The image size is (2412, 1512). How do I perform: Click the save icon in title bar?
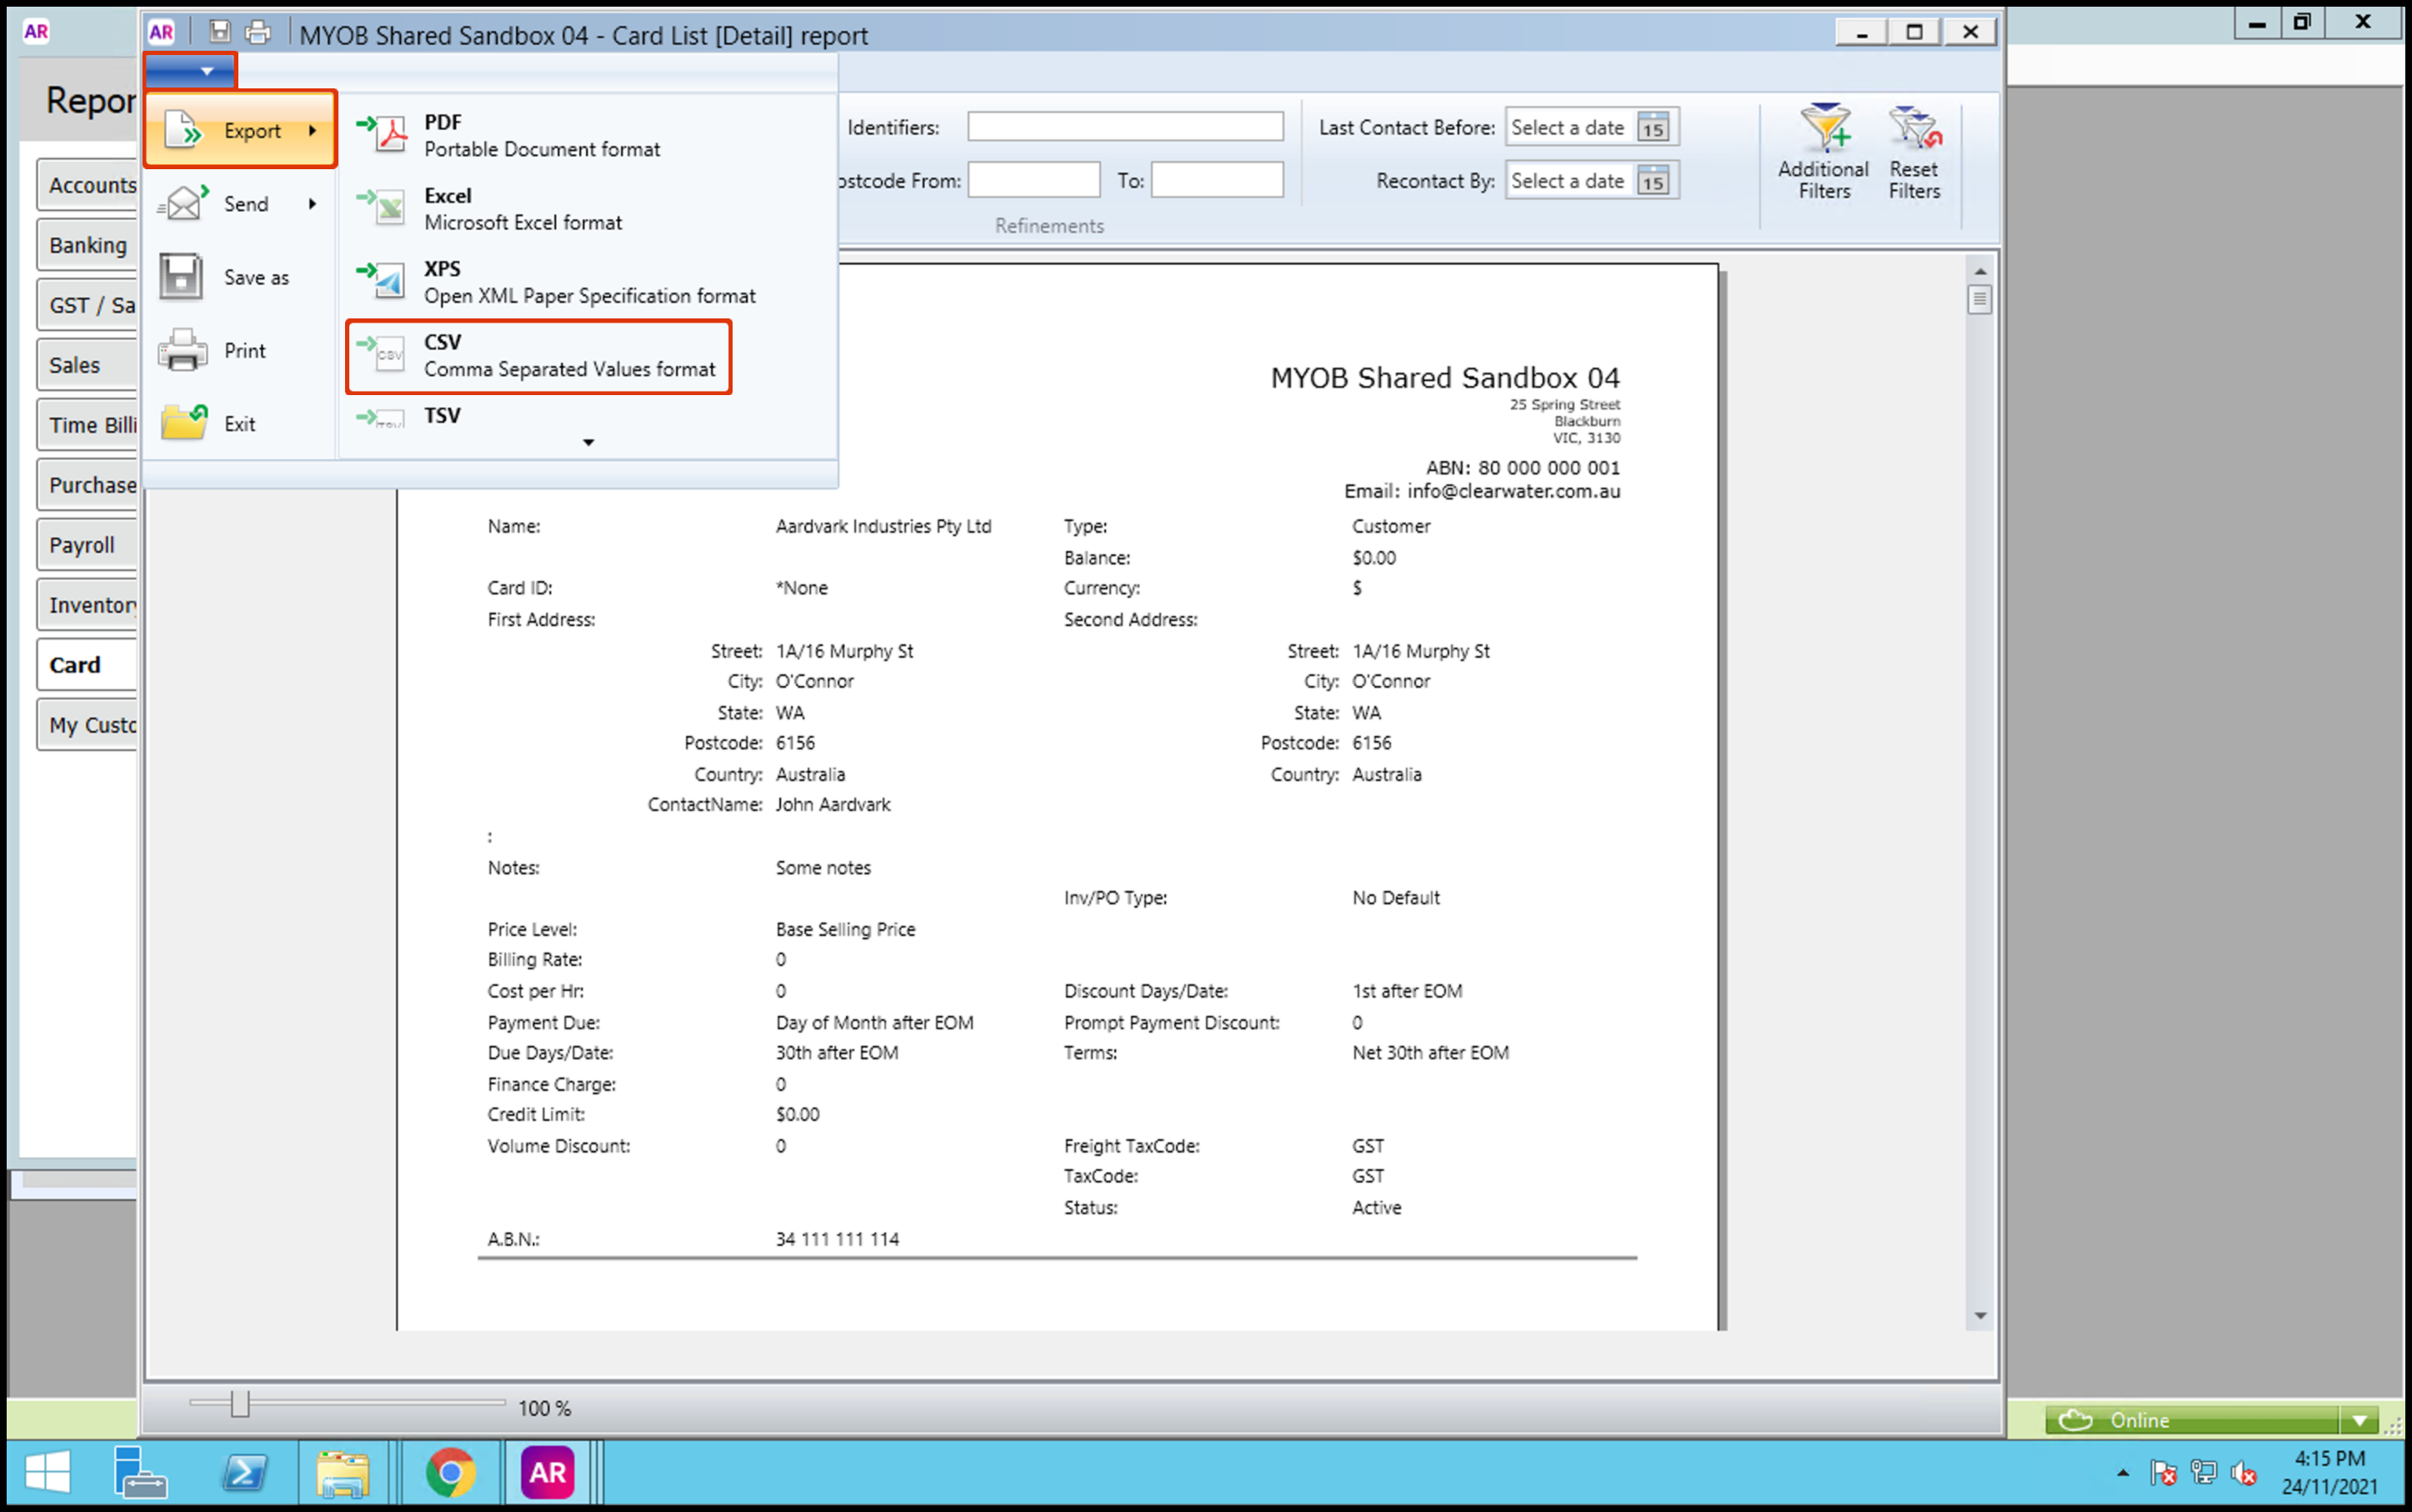(x=219, y=32)
